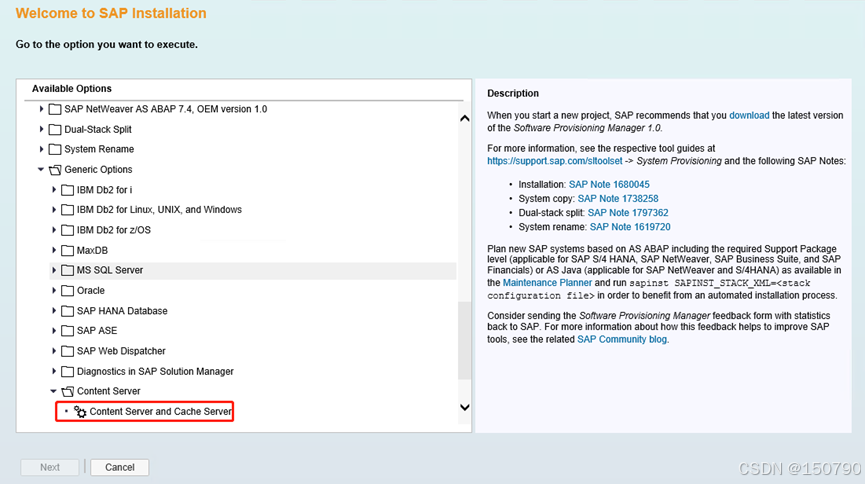This screenshot has width=865, height=484.
Task: Expand the SAP ASE node
Action: [x=54, y=331]
